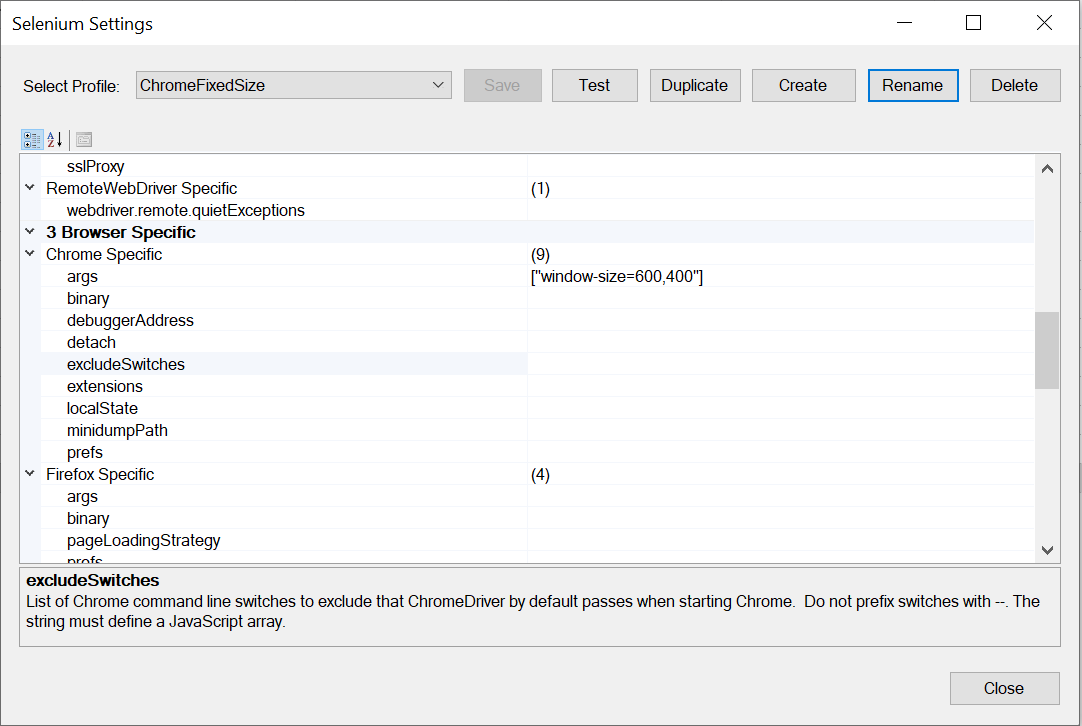Viewport: 1082px width, 726px height.
Task: Test the ChromeFixedSize profile
Action: tap(594, 85)
